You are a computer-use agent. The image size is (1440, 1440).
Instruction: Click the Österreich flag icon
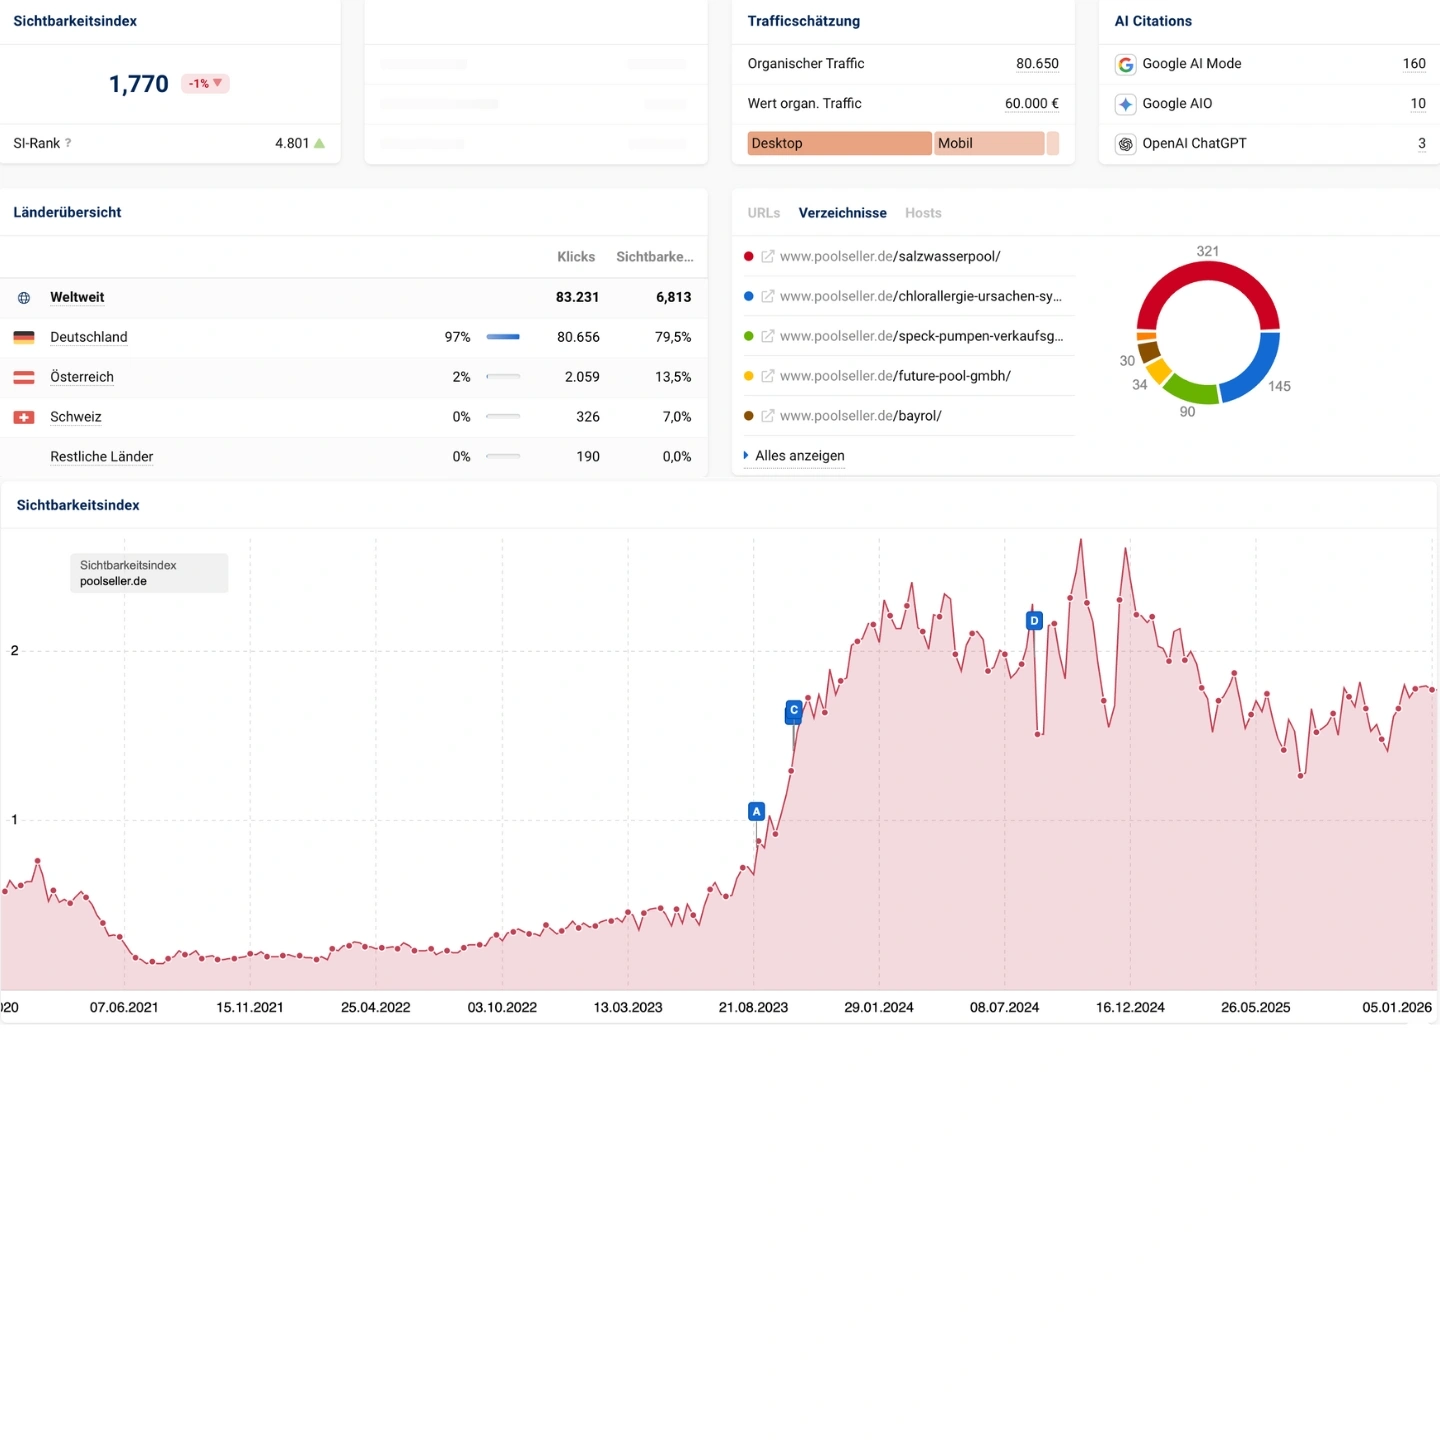(24, 377)
